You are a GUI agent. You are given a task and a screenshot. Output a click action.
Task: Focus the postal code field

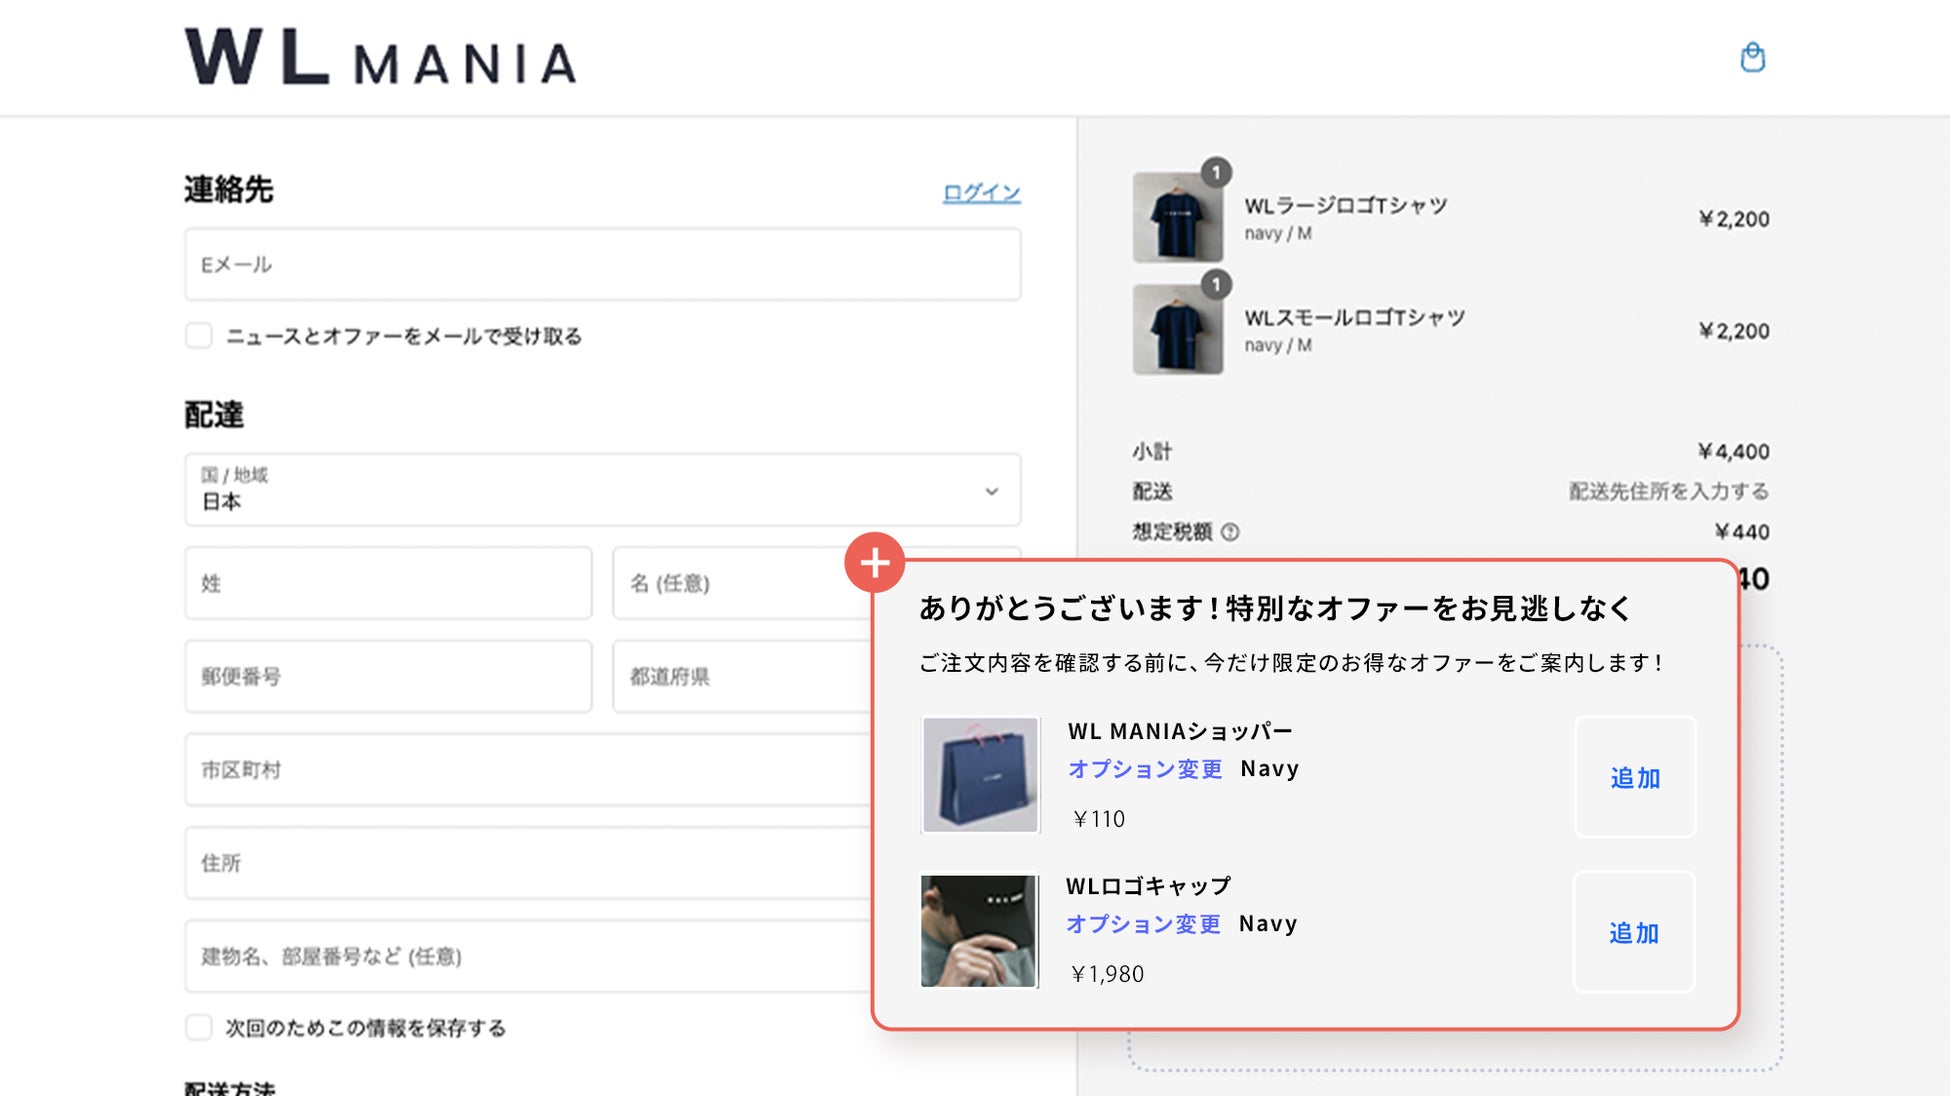pos(388,677)
